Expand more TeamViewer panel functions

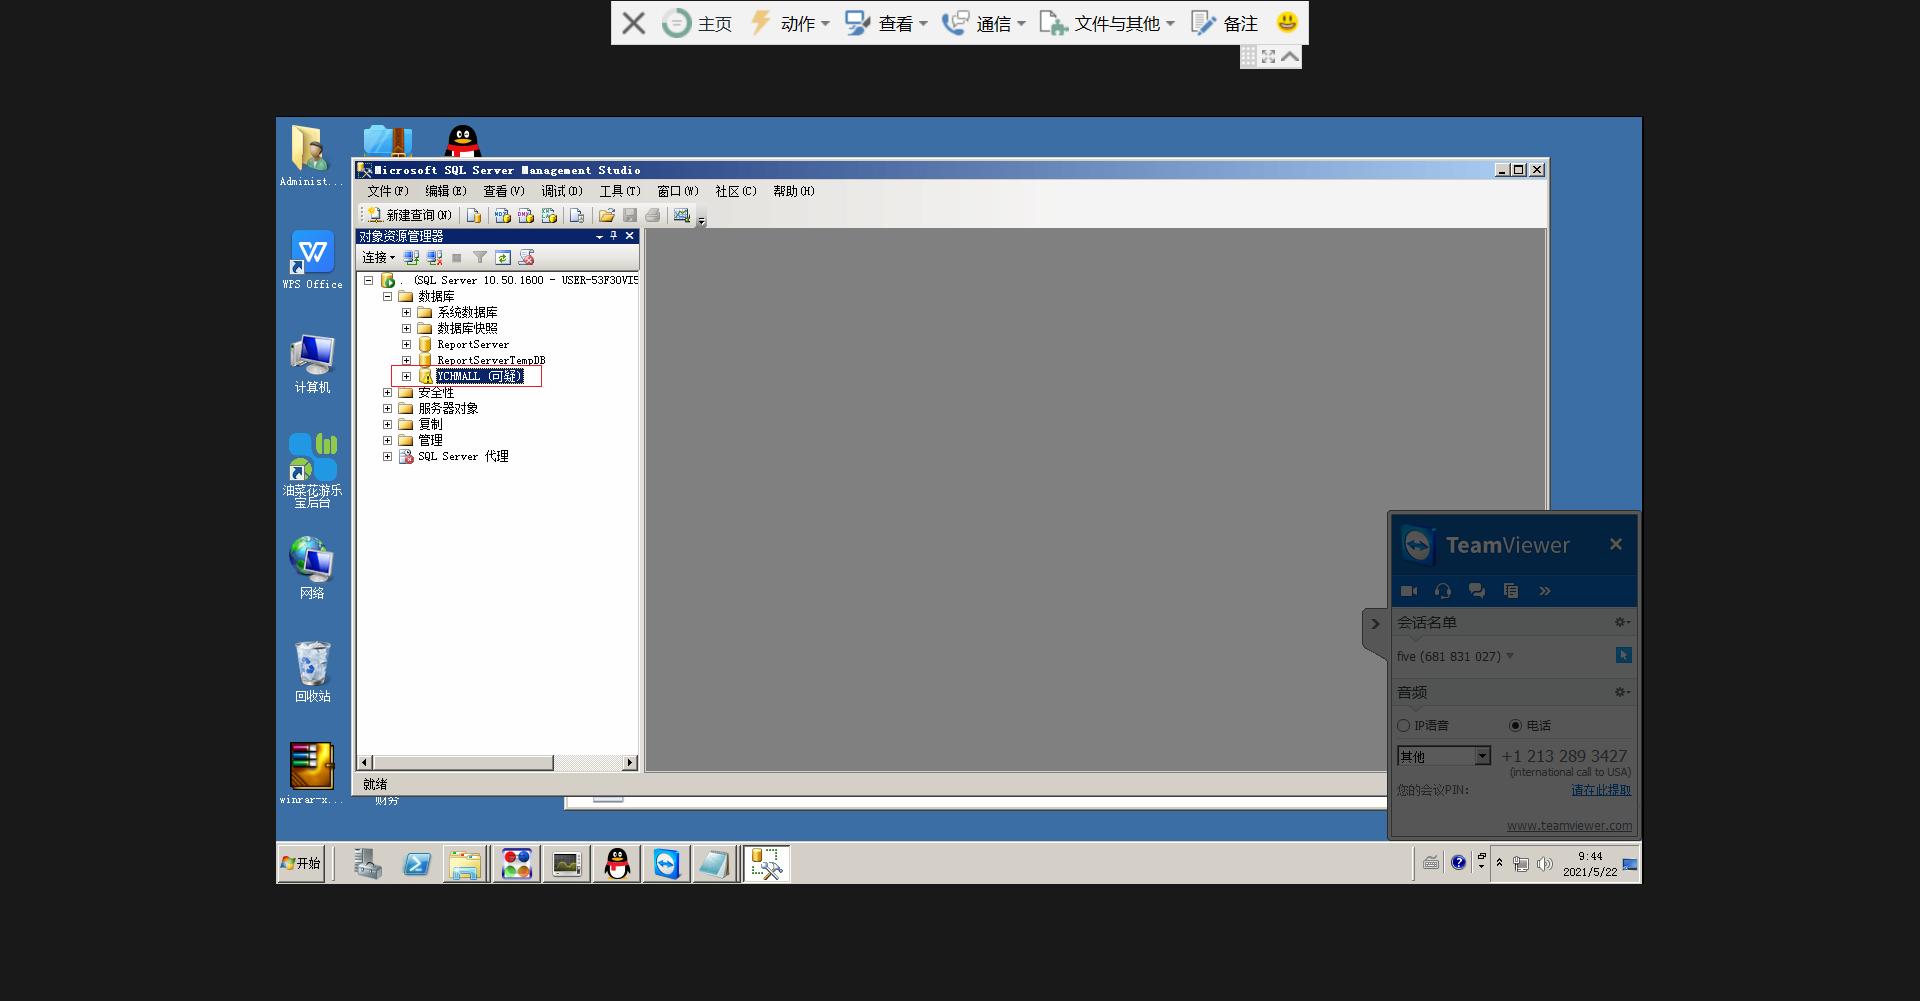[x=1545, y=591]
